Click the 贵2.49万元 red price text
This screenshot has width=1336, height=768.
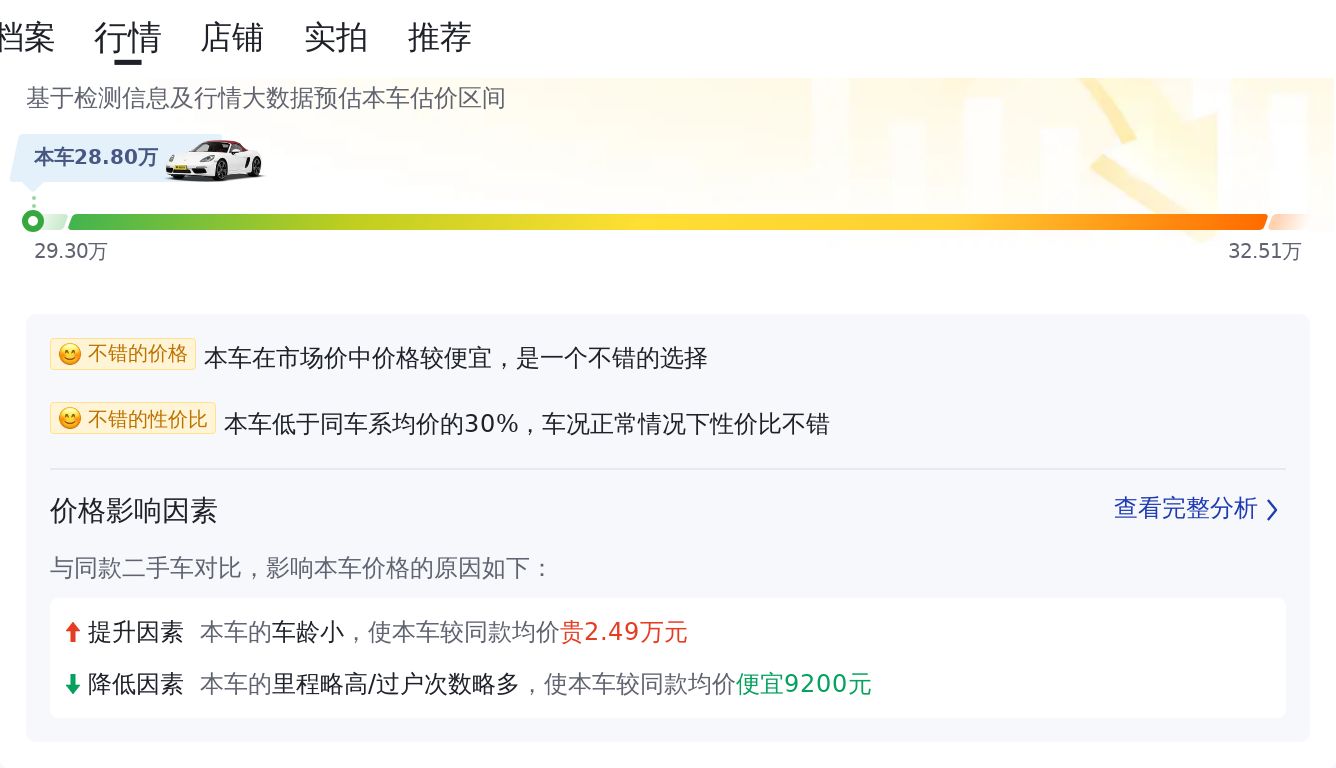point(624,632)
